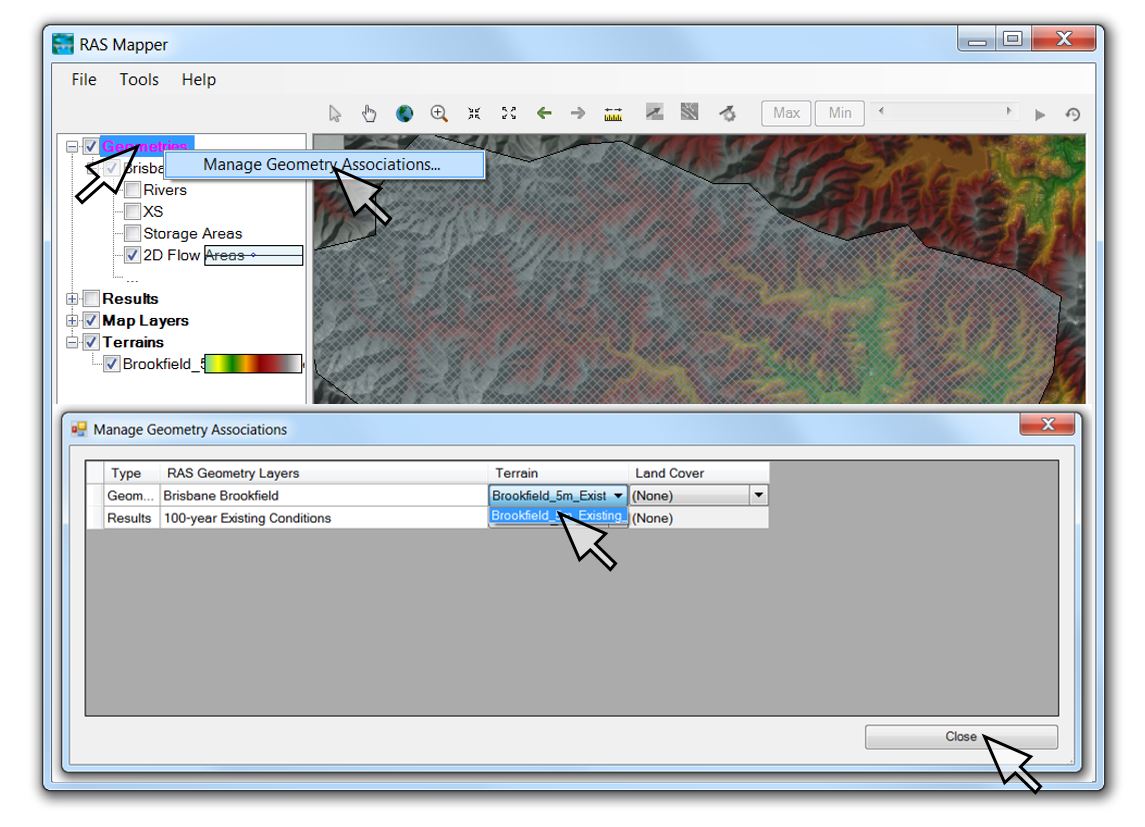Screen dimensions: 1145x827
Task: Click the RAS Mapper title bar icon
Action: point(63,44)
